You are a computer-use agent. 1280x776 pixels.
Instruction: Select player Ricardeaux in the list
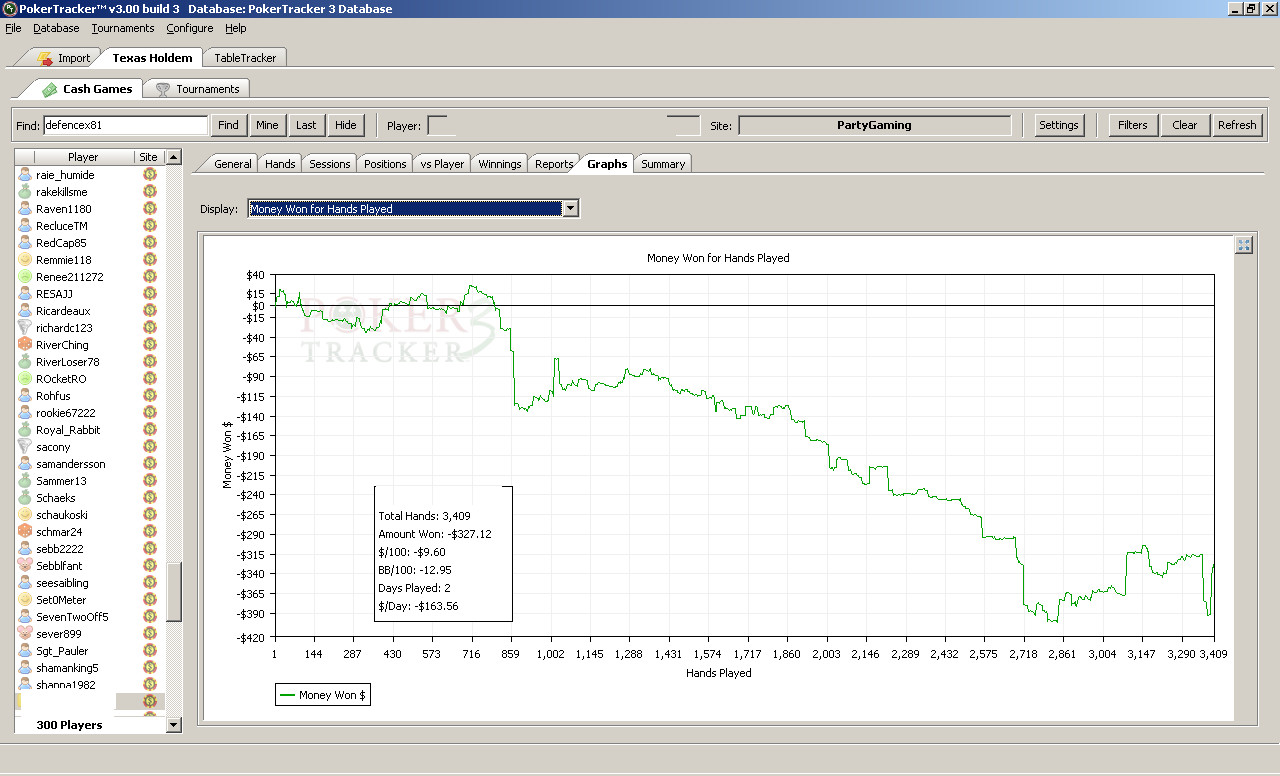click(63, 311)
